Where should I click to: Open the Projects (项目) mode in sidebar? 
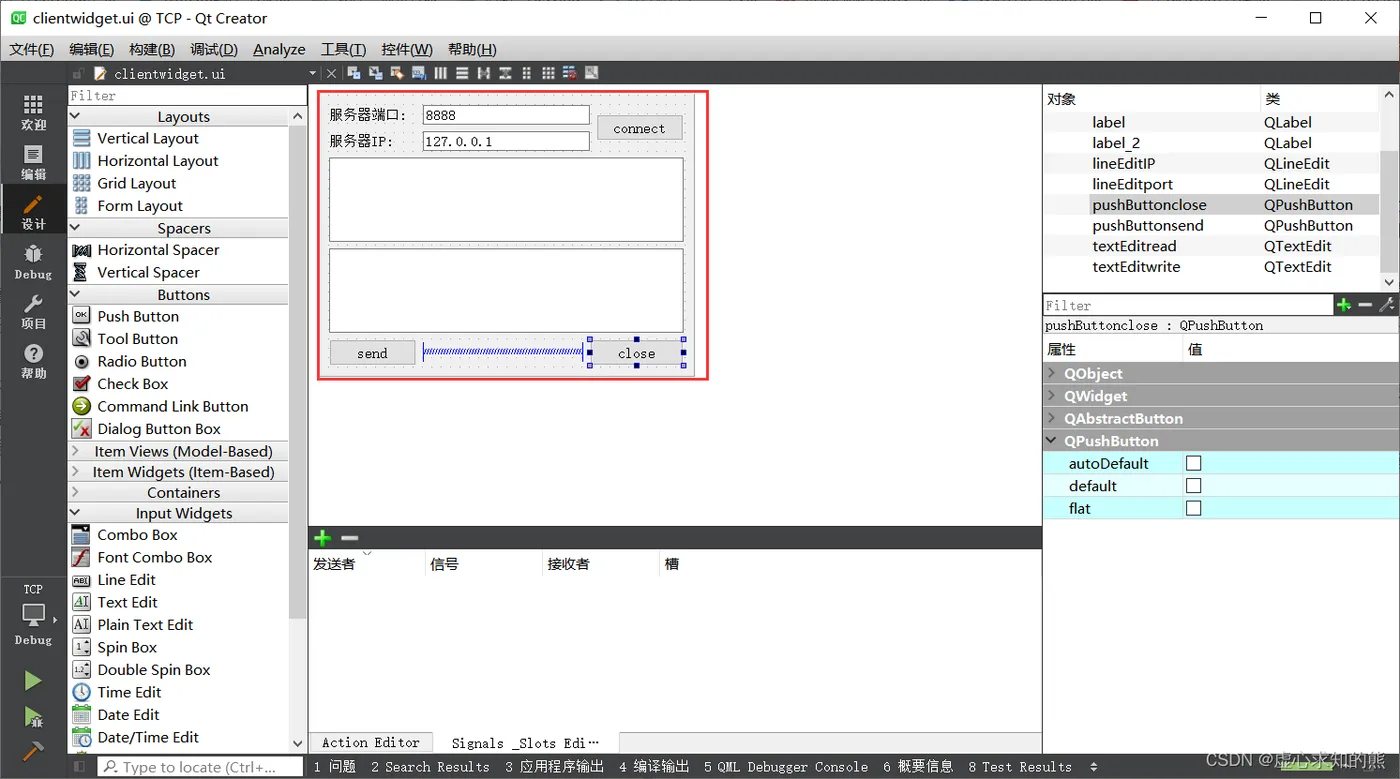pyautogui.click(x=33, y=312)
